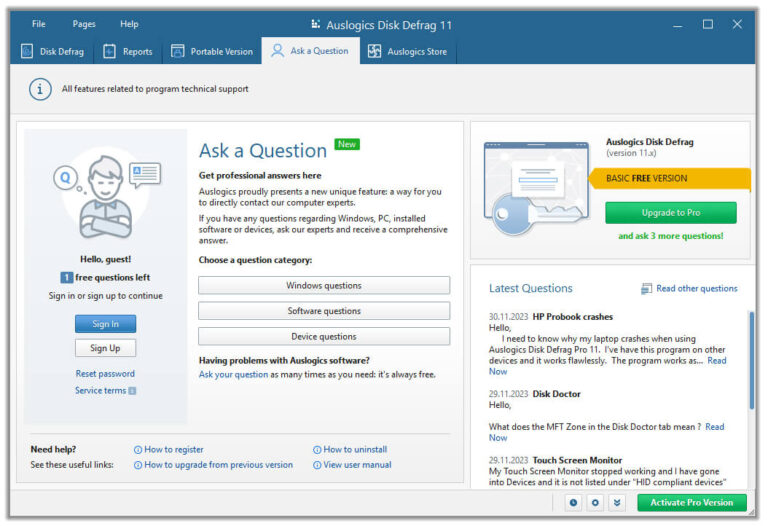Click the free questions counter badge
The width and height of the screenshot is (768, 526).
67,278
